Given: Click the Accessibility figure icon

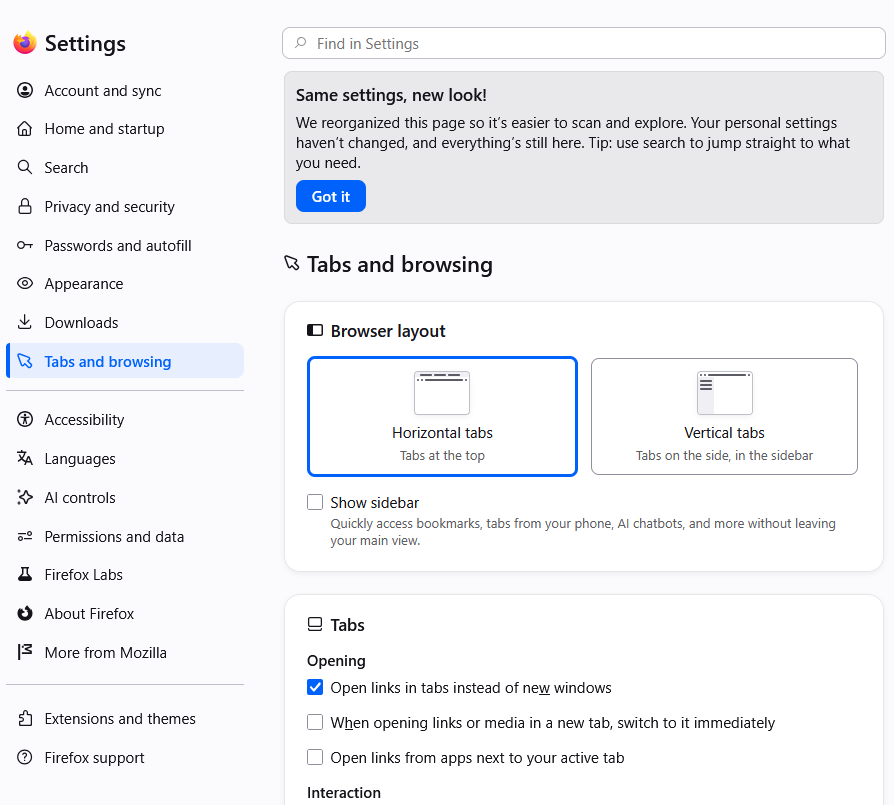Looking at the screenshot, I should click(x=25, y=419).
